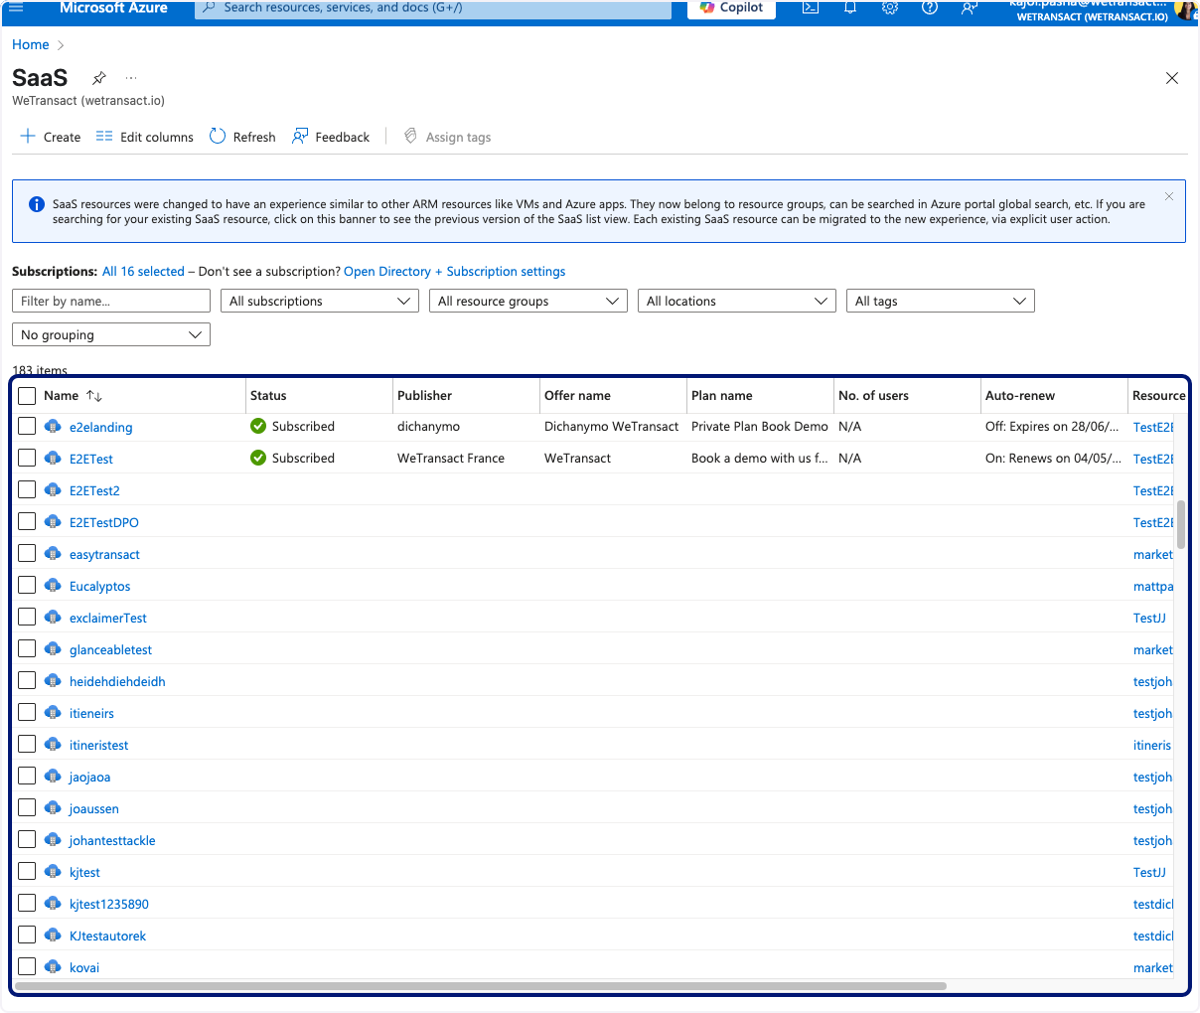1200x1013 pixels.
Task: Close the SaaS blade
Action: pos(1172,78)
